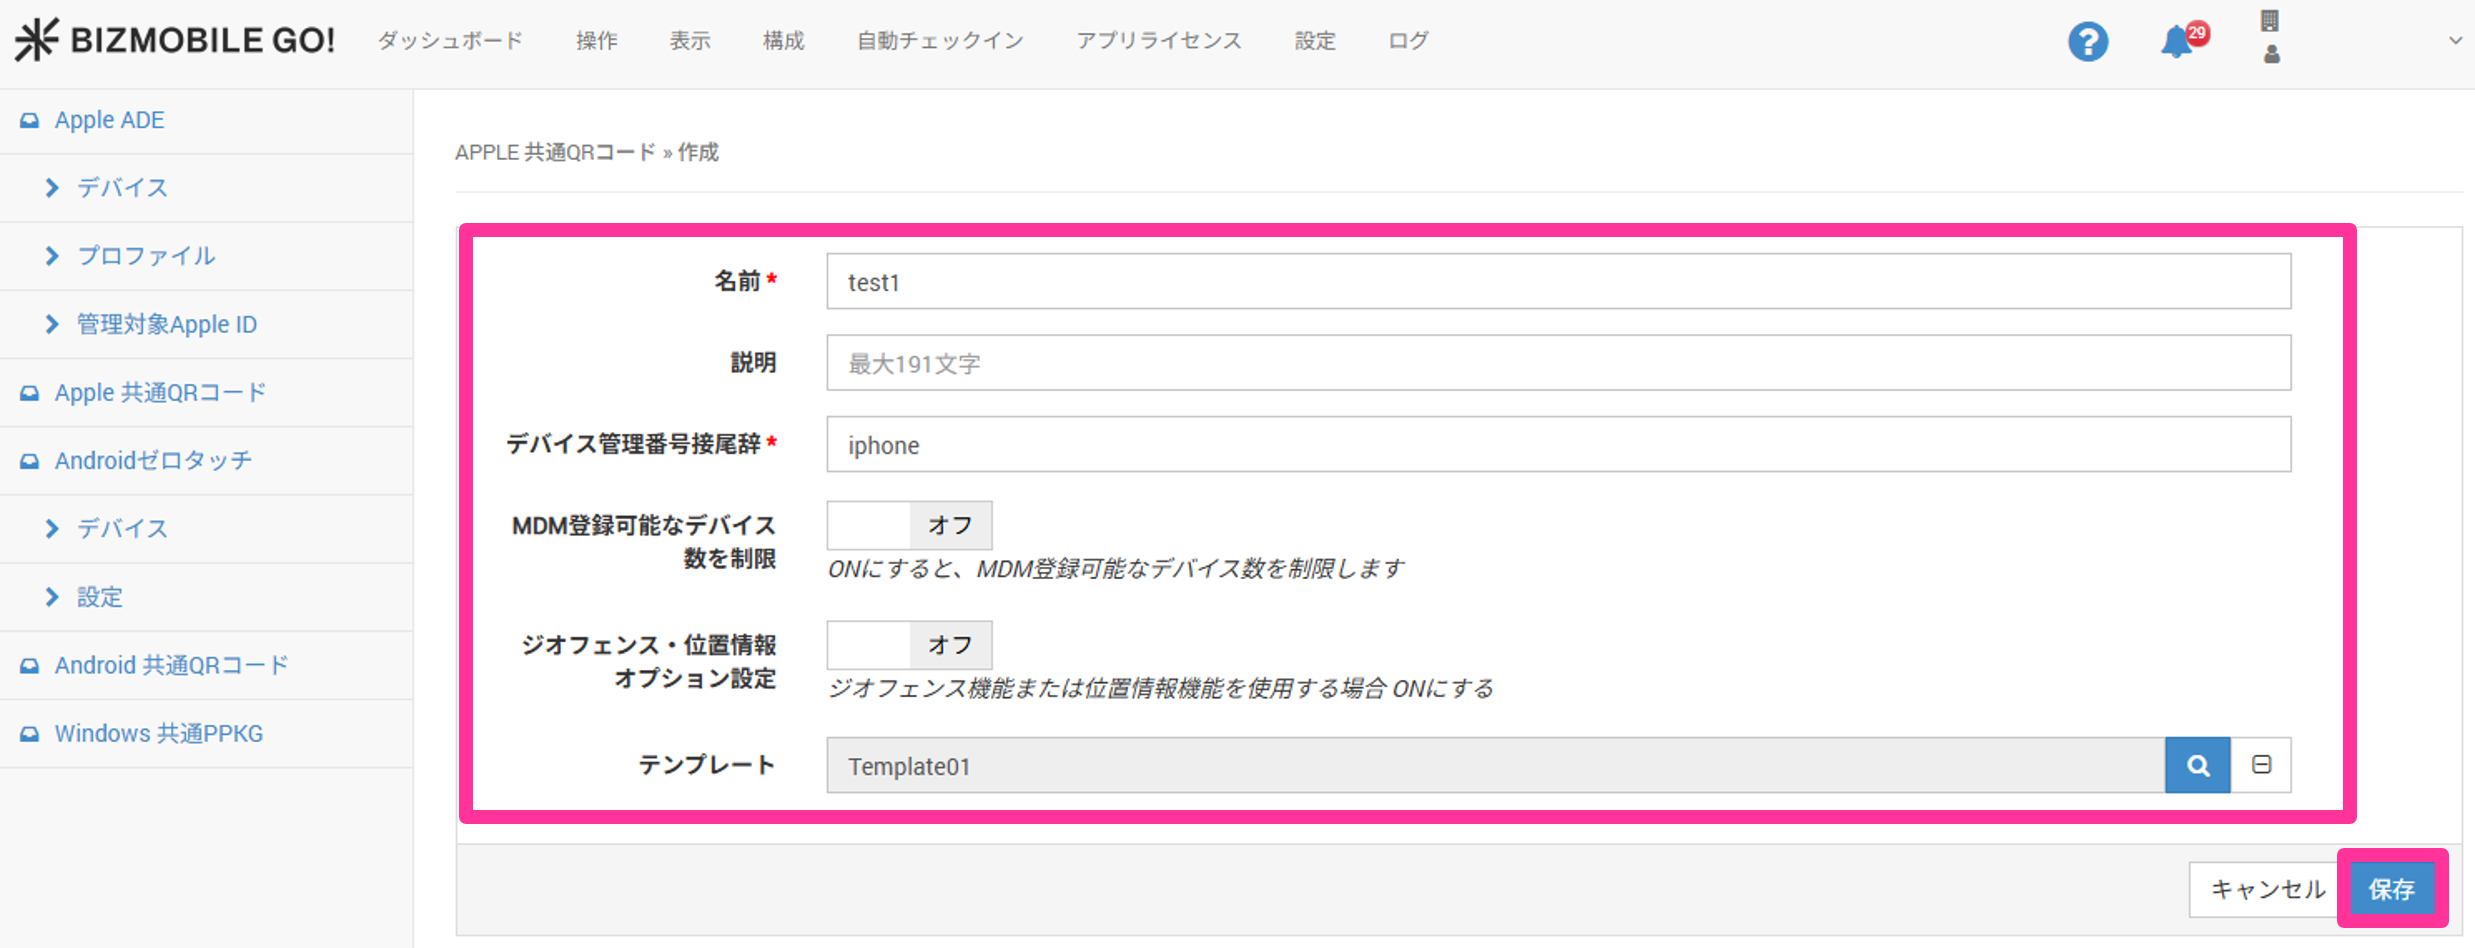This screenshot has height=948, width=2475.
Task: Open the help question mark icon
Action: coord(2087,42)
